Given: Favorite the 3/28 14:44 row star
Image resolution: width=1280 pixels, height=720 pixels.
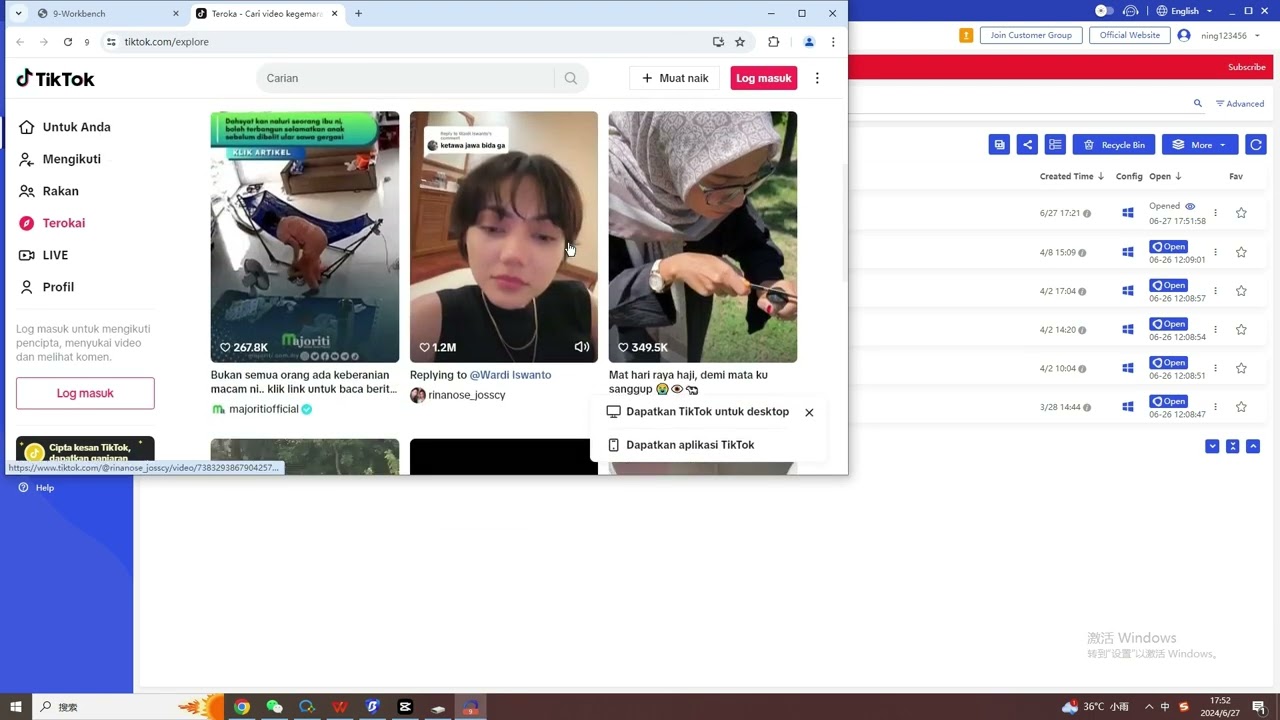Looking at the screenshot, I should click(1241, 407).
